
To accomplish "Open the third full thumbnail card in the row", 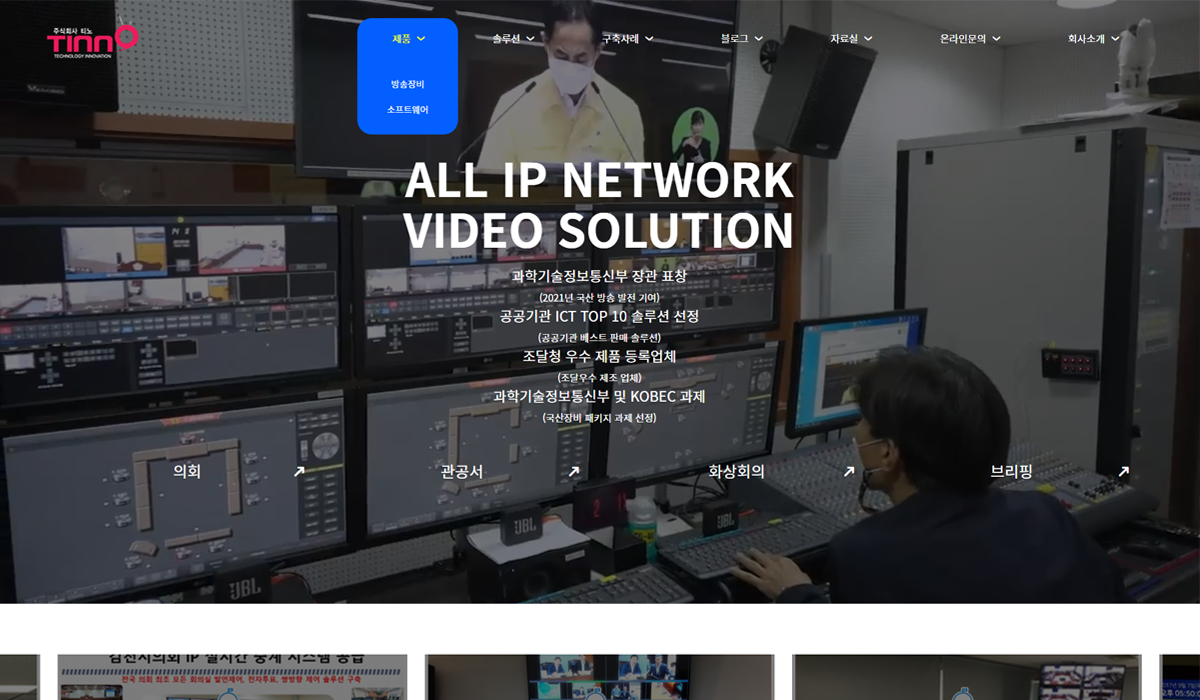I will 966,677.
